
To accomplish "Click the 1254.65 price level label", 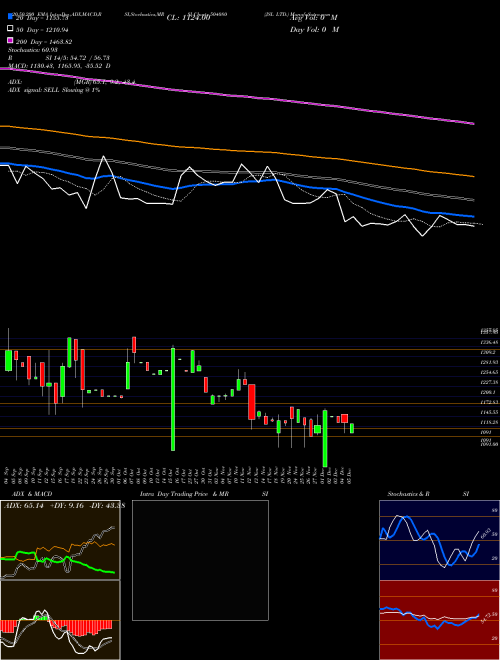I will pos(489,372).
